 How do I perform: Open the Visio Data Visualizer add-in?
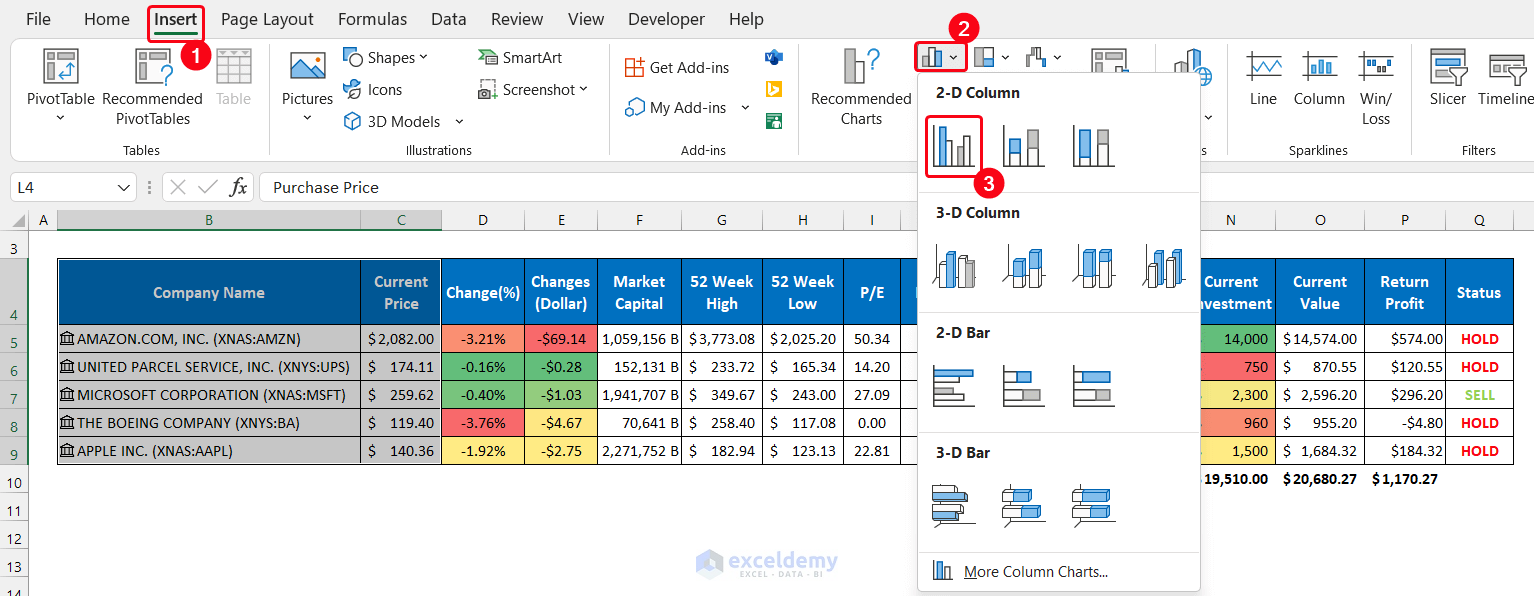tap(773, 58)
